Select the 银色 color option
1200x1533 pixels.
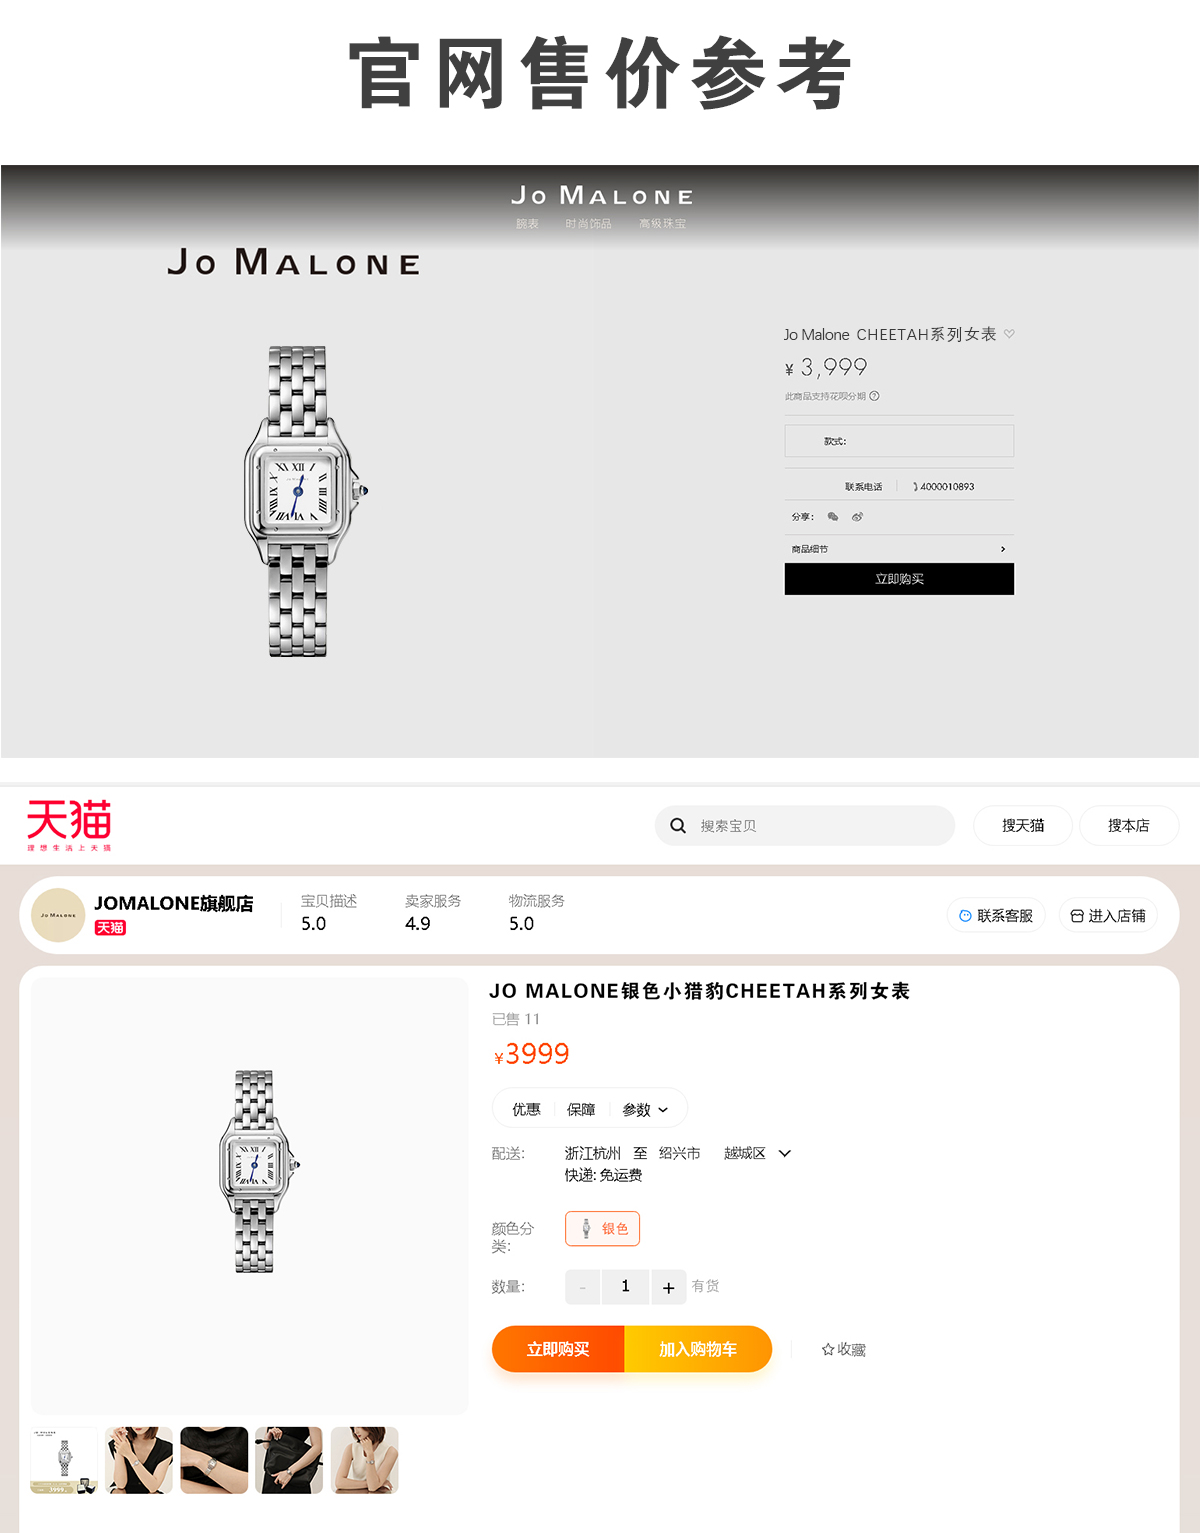(x=602, y=1229)
